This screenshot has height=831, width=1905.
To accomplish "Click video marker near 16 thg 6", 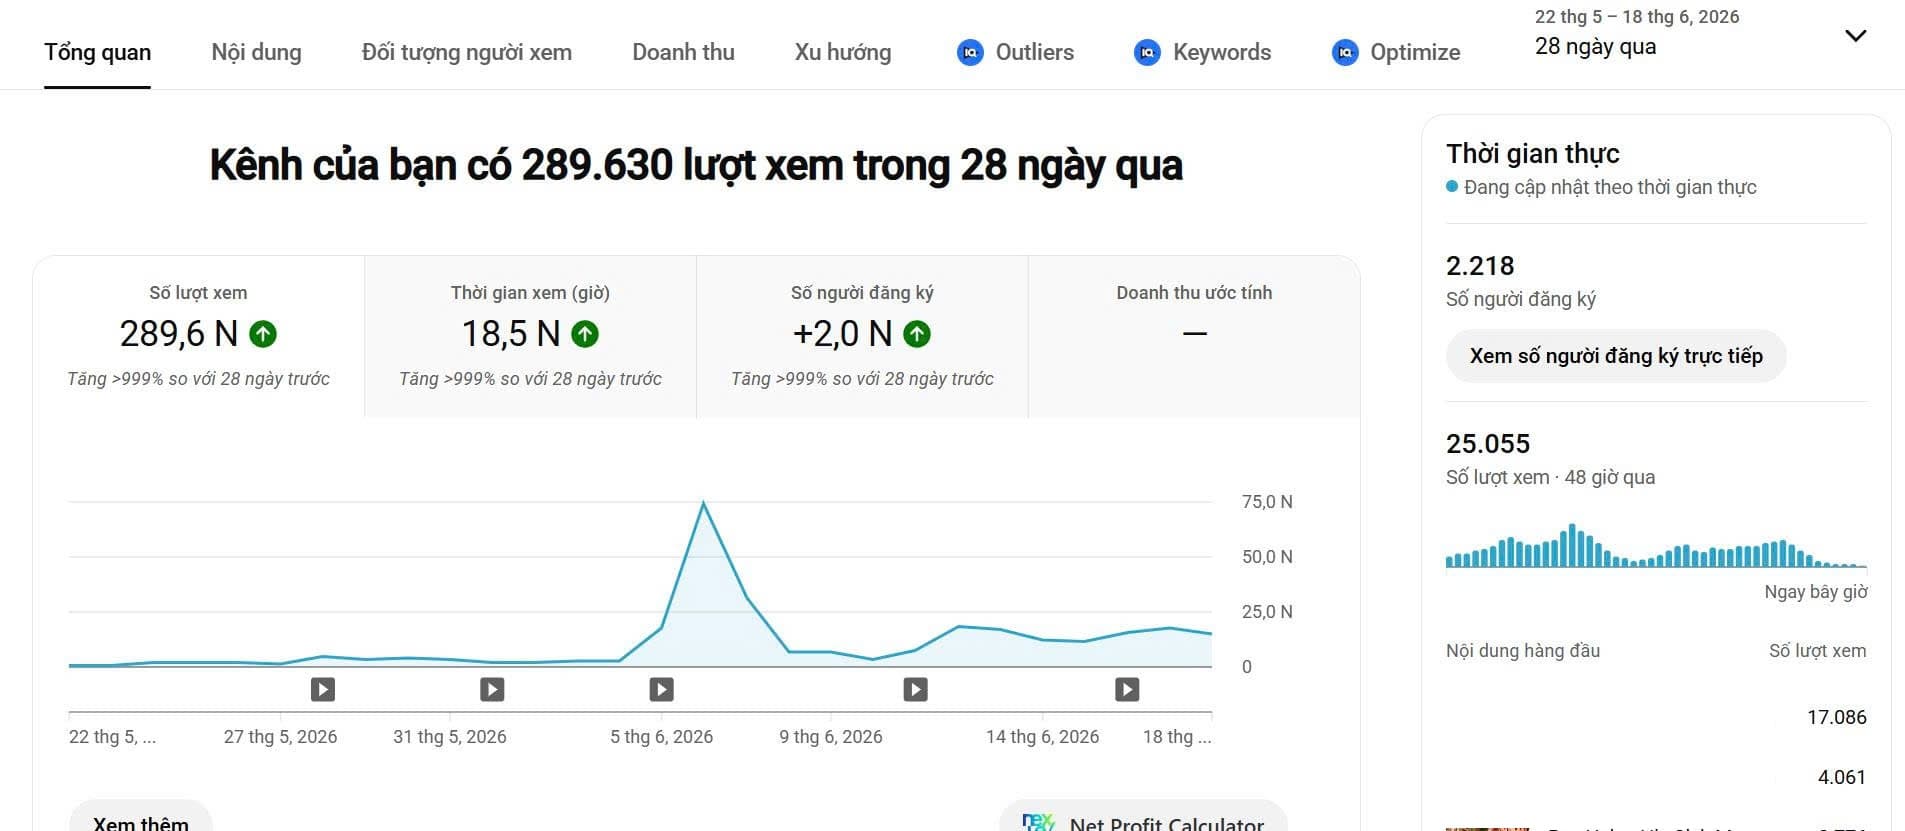I will [1127, 689].
